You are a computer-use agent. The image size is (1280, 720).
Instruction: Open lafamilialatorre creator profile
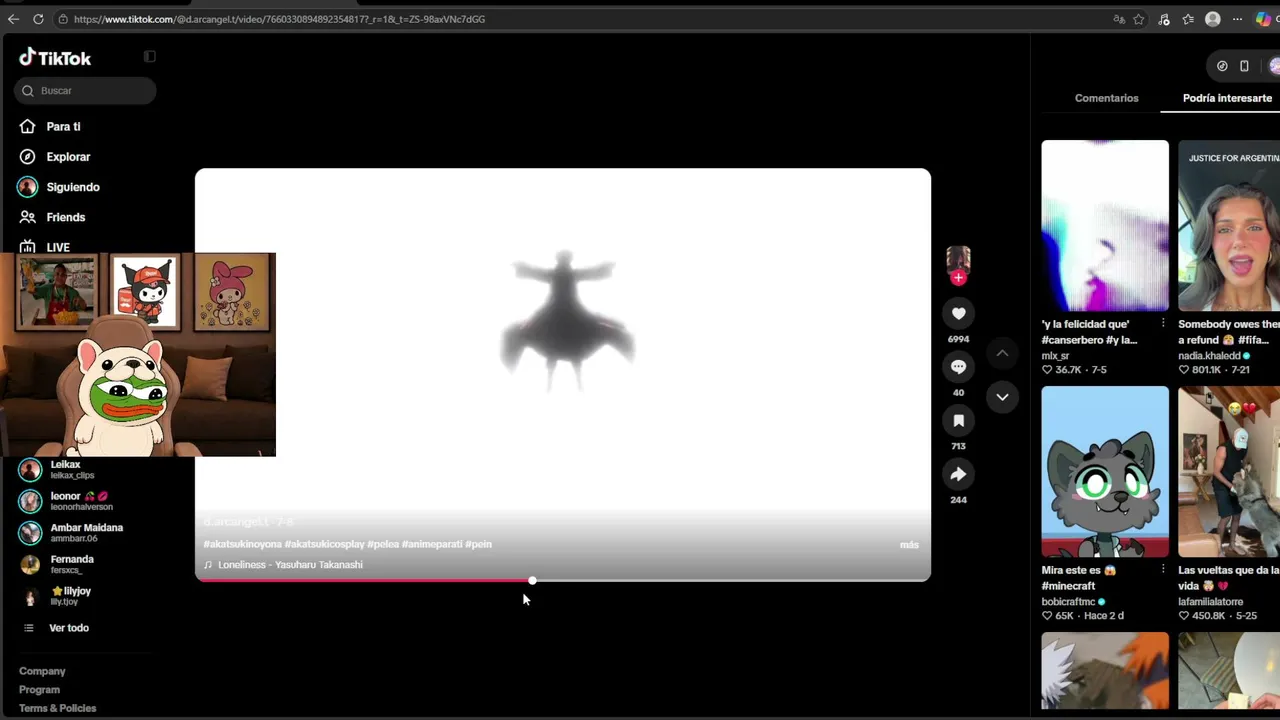click(1211, 602)
